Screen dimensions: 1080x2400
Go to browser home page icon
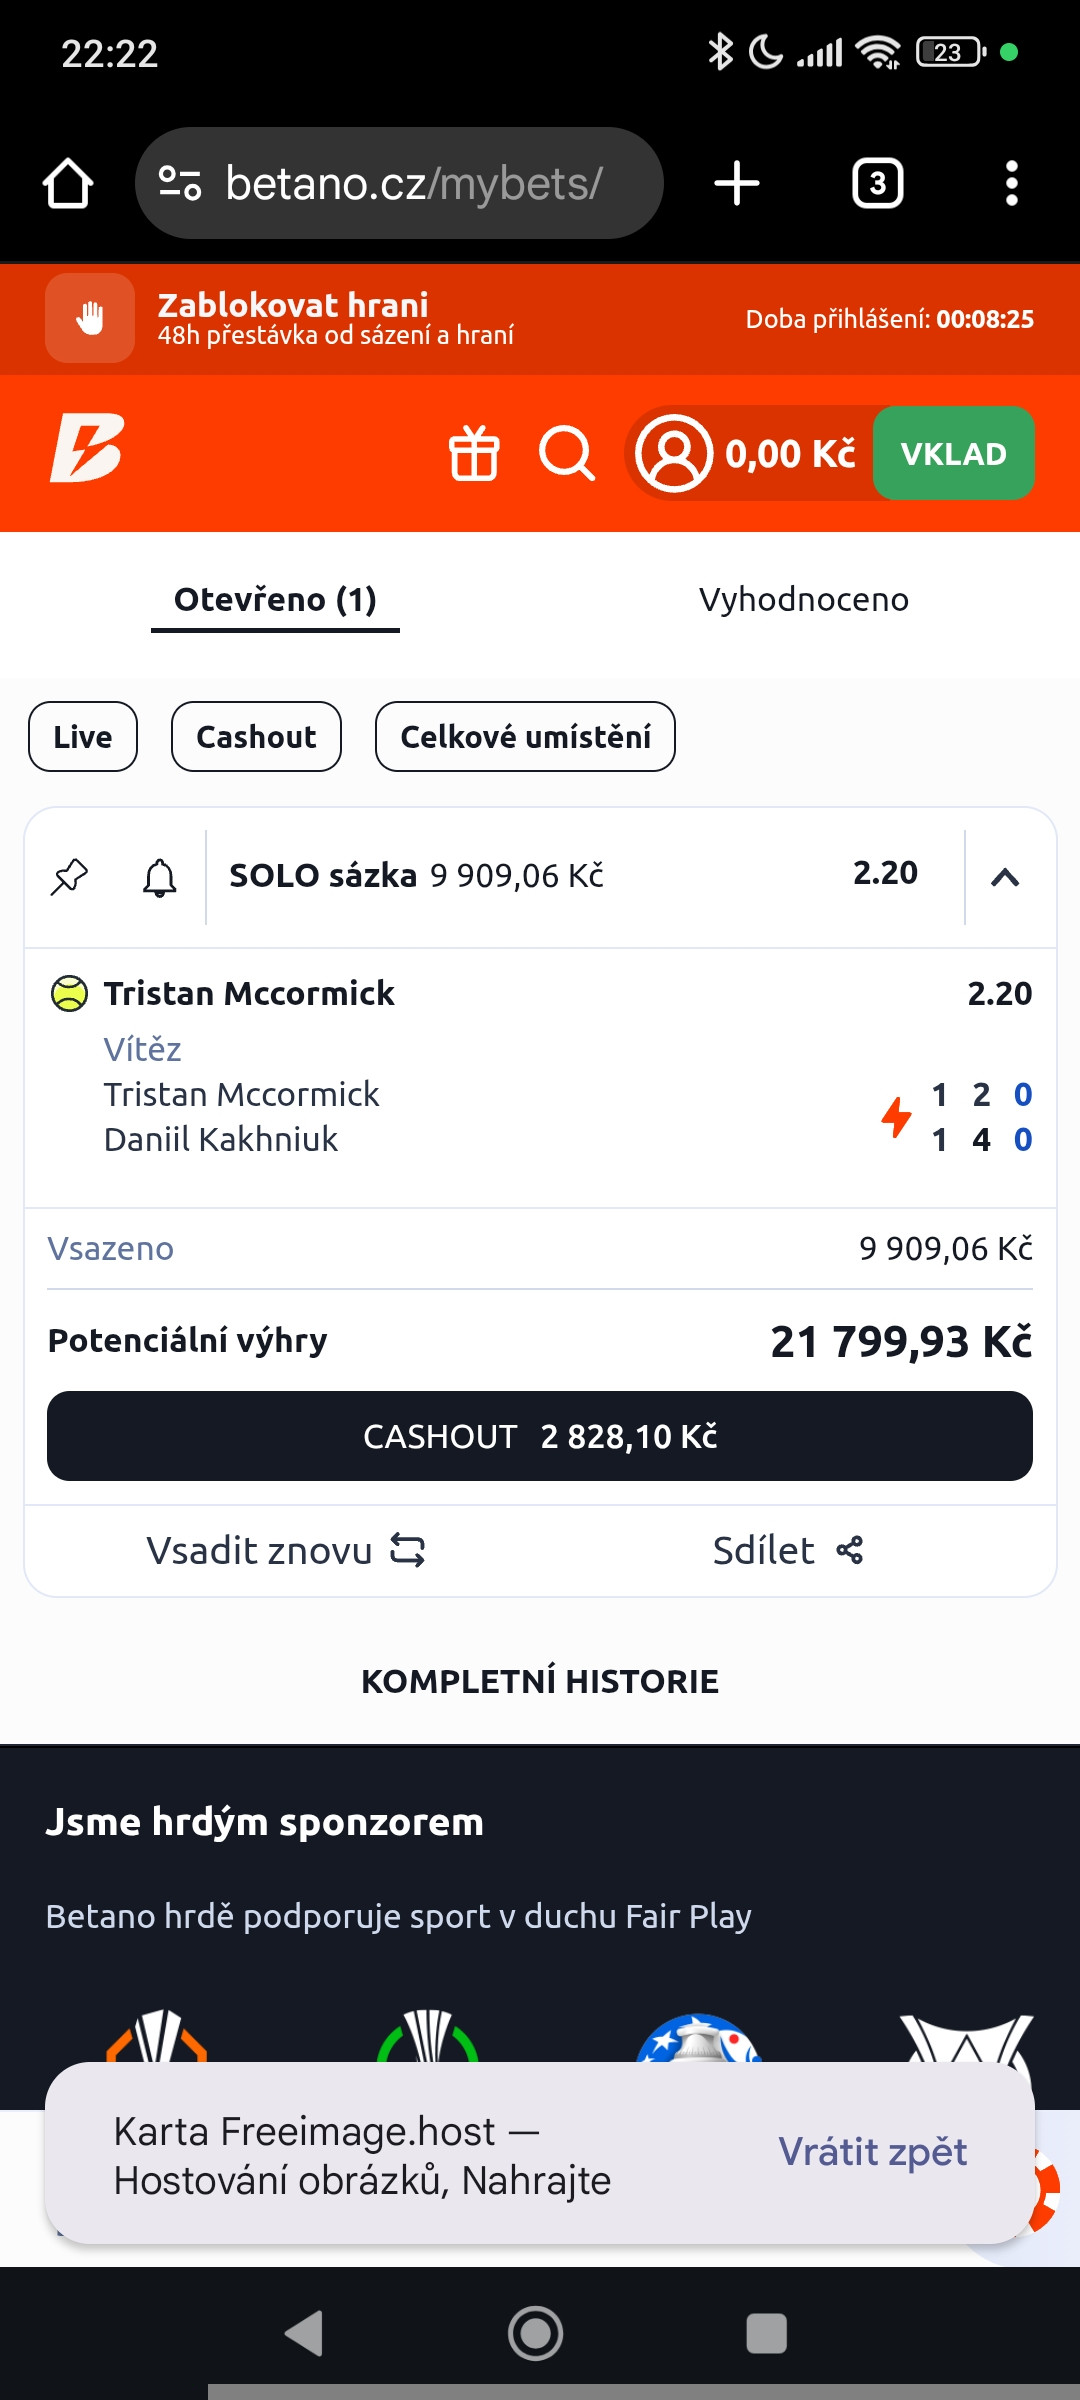tap(68, 184)
